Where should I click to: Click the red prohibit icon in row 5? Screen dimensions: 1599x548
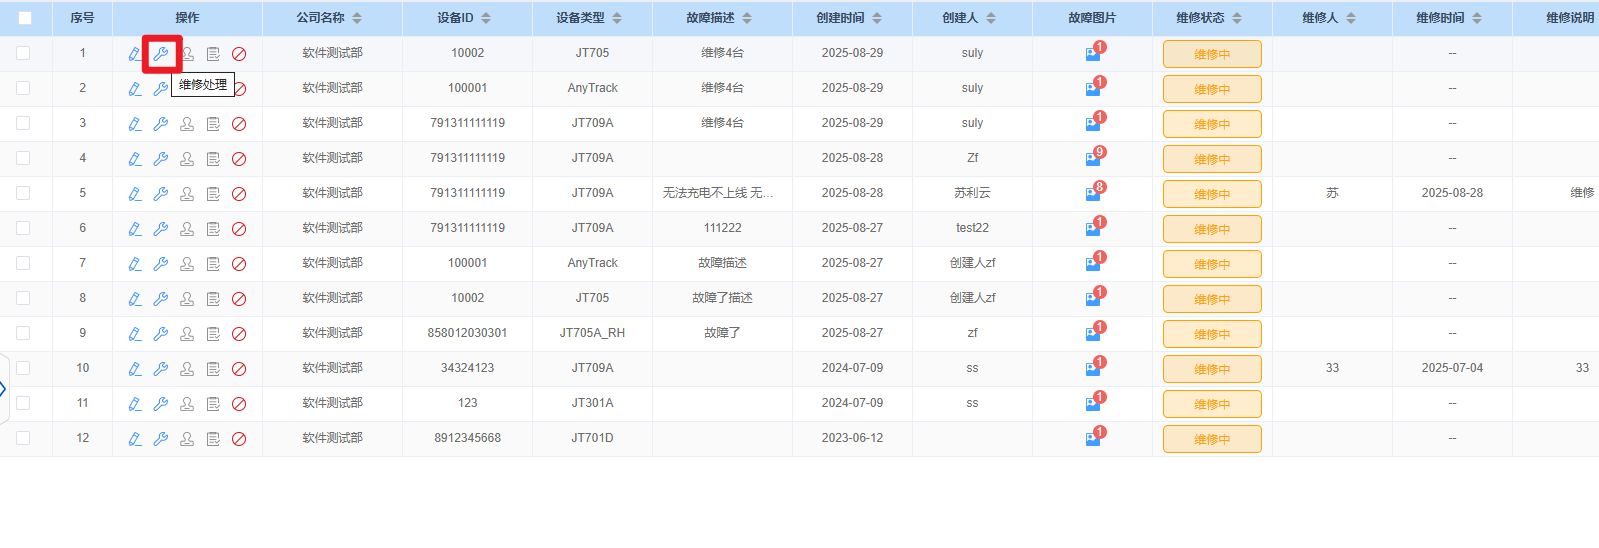239,194
